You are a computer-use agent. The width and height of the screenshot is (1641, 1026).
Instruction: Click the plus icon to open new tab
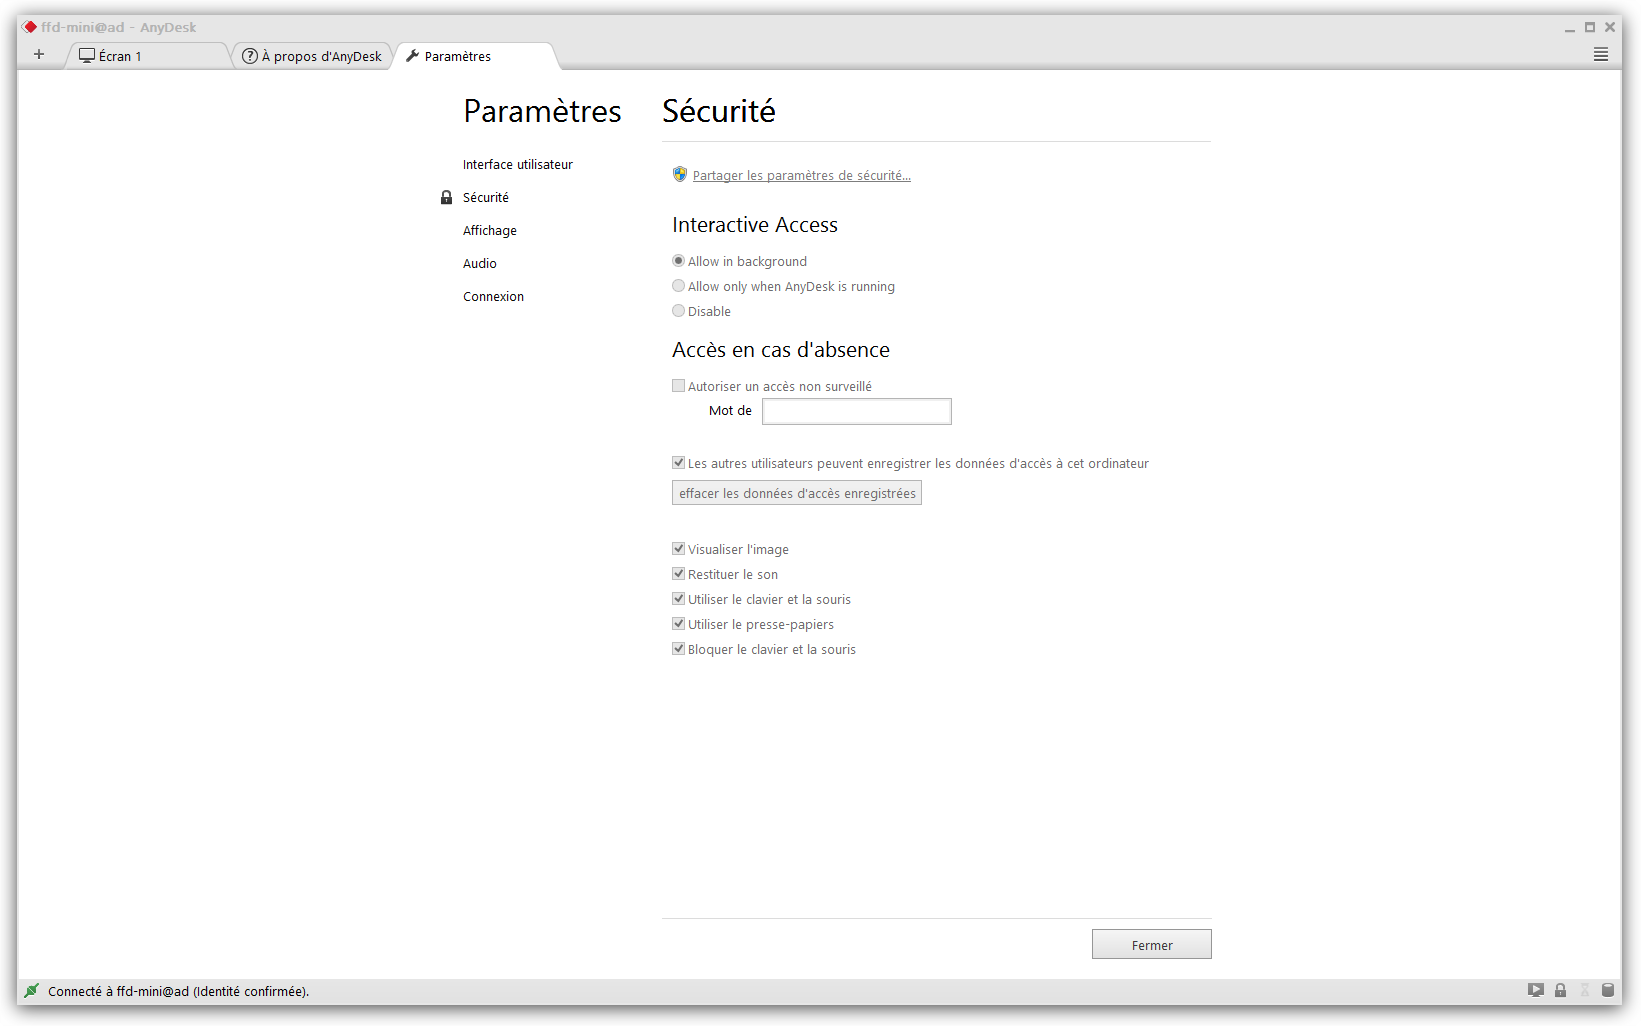click(x=39, y=54)
